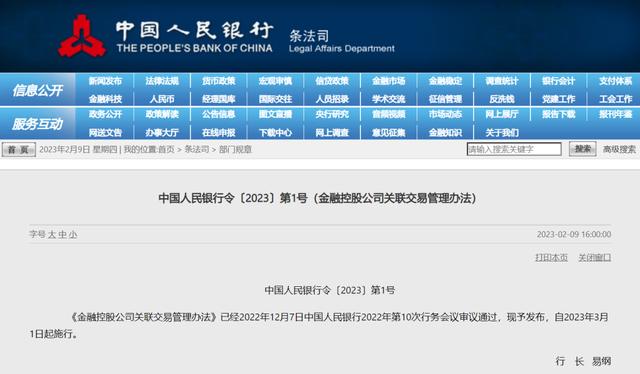Click the People's Bank of China red logo
Viewport: 640px width, 374px height.
coord(82,36)
